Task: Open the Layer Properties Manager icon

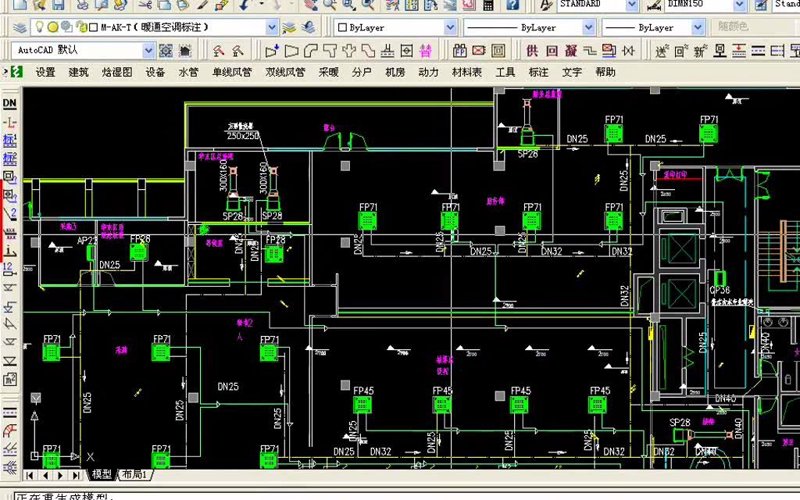Action: (x=19, y=28)
